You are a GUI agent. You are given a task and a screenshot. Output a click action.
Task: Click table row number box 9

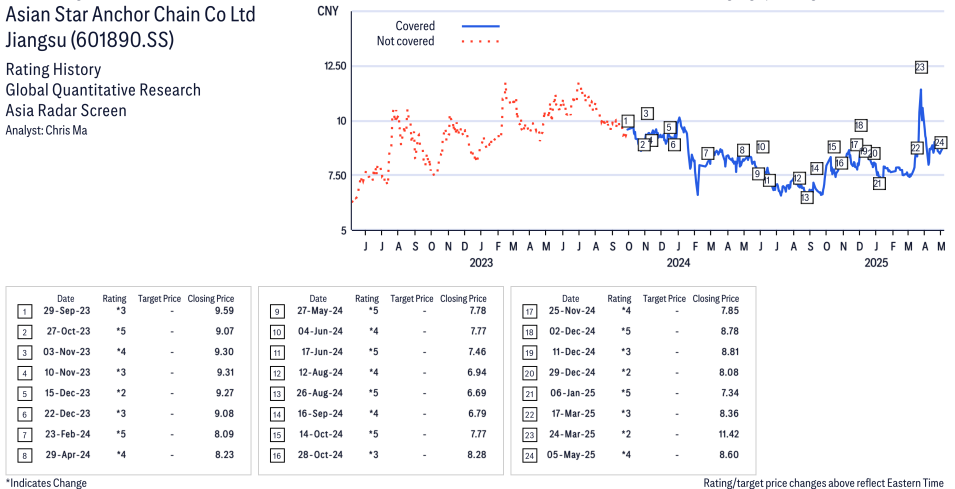tap(277, 312)
